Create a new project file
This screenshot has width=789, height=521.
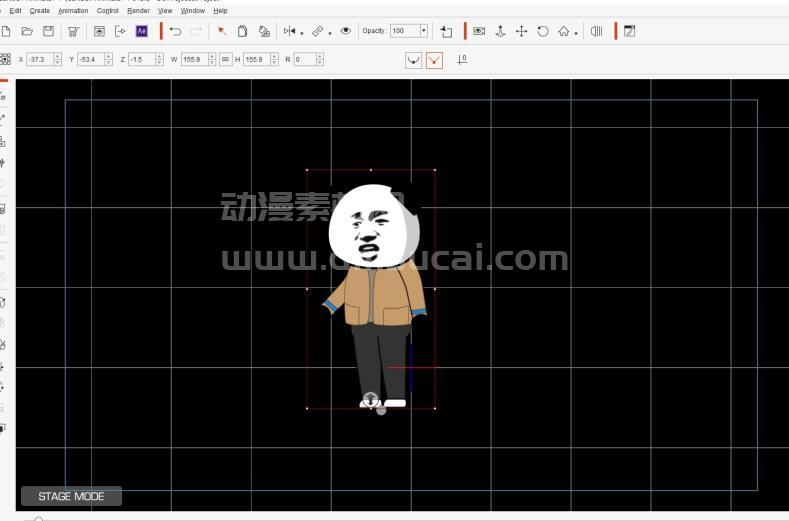click(x=6, y=31)
